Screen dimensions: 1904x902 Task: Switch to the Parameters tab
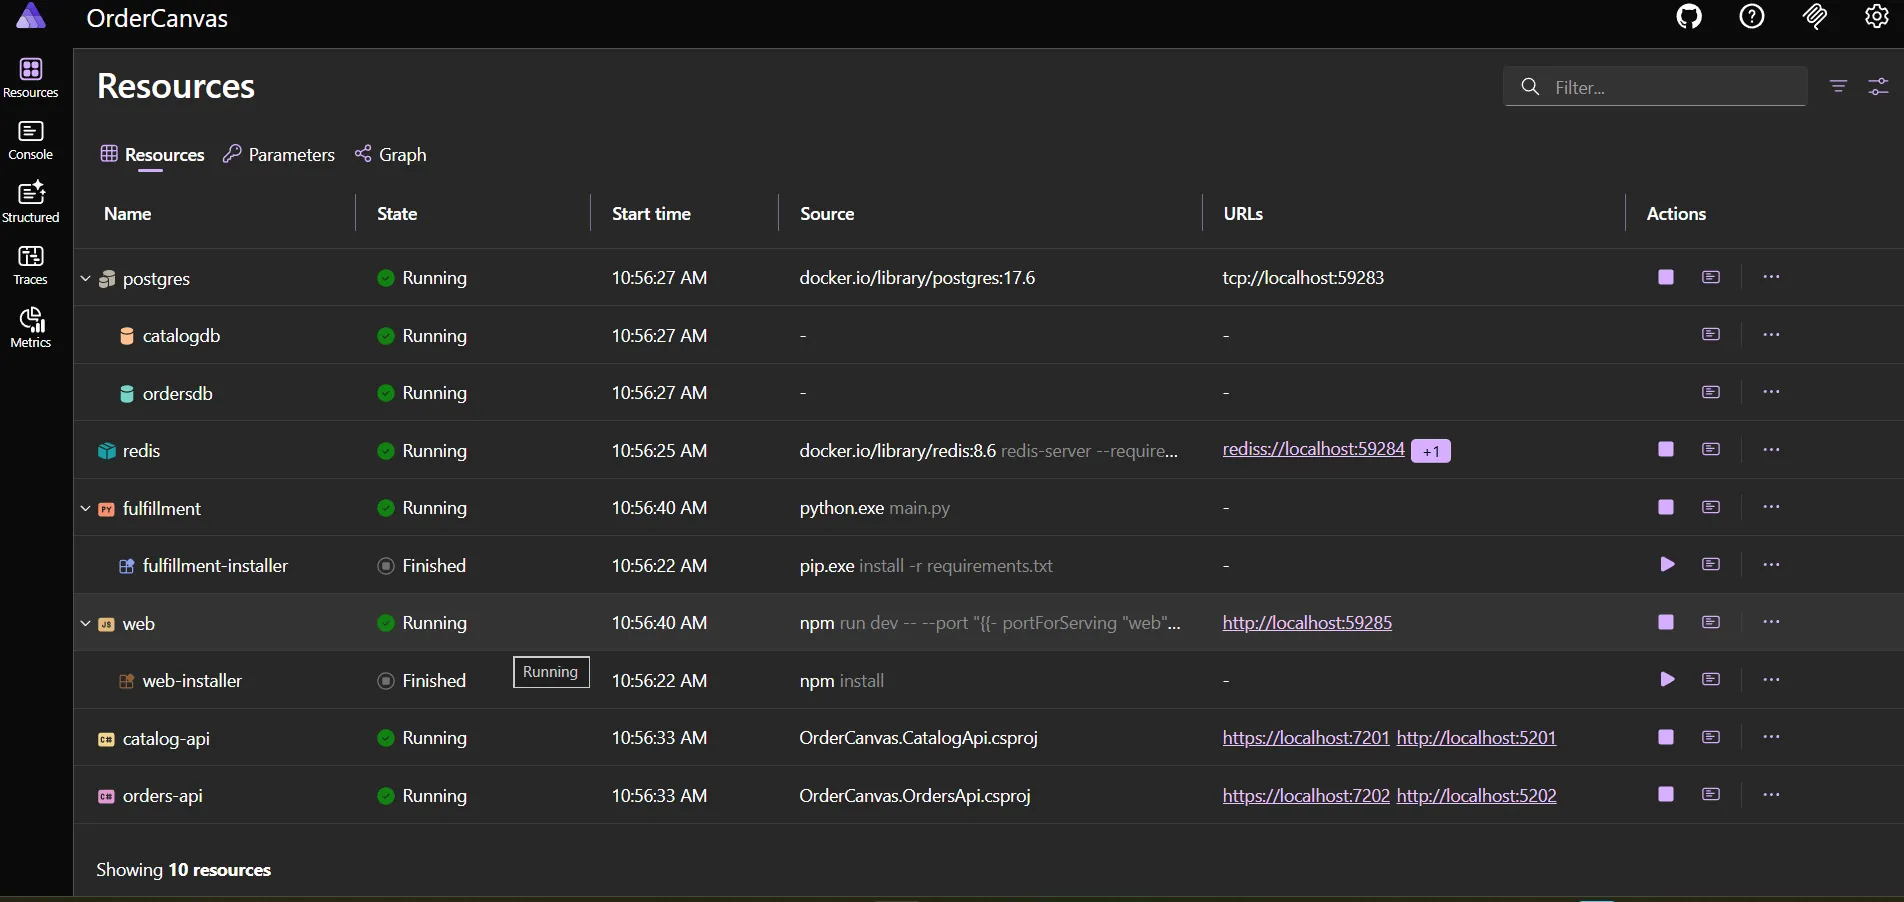(x=280, y=154)
